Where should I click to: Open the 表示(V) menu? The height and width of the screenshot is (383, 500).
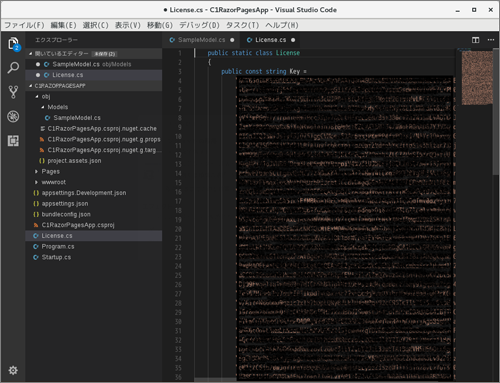pyautogui.click(x=128, y=25)
